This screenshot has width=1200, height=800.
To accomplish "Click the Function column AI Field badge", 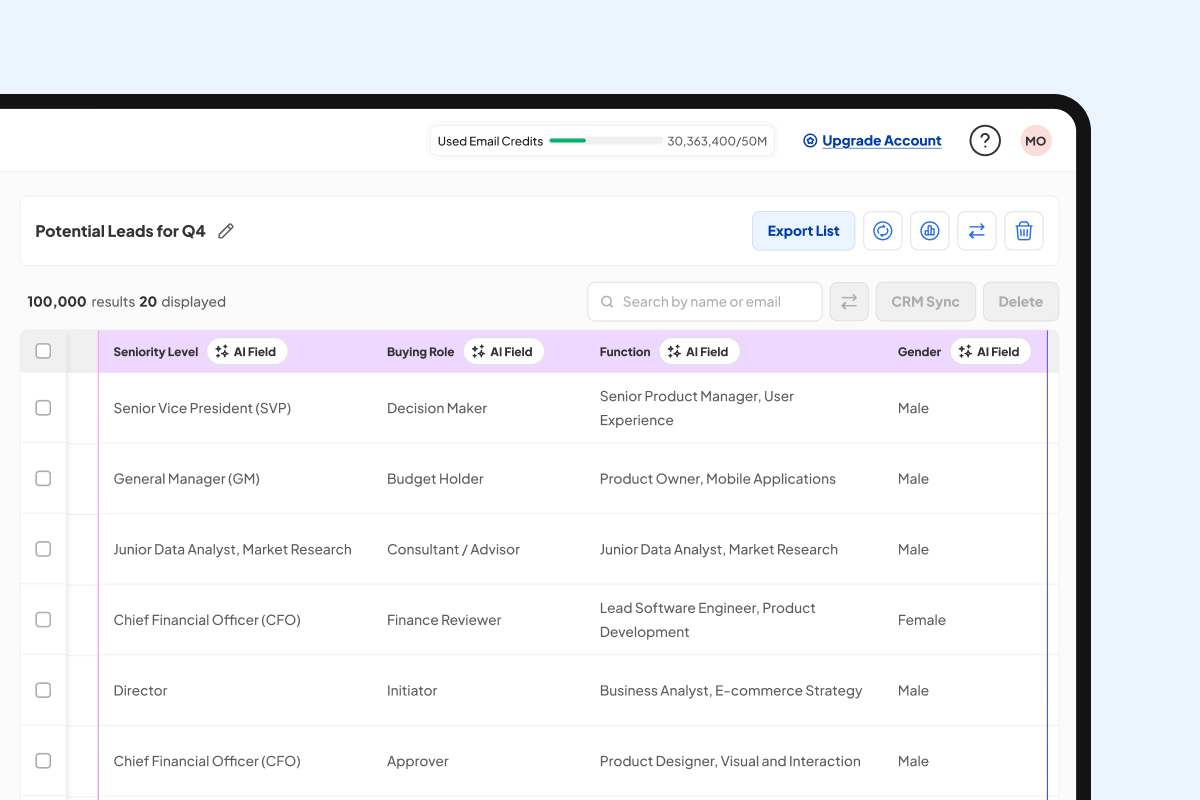I will [700, 352].
